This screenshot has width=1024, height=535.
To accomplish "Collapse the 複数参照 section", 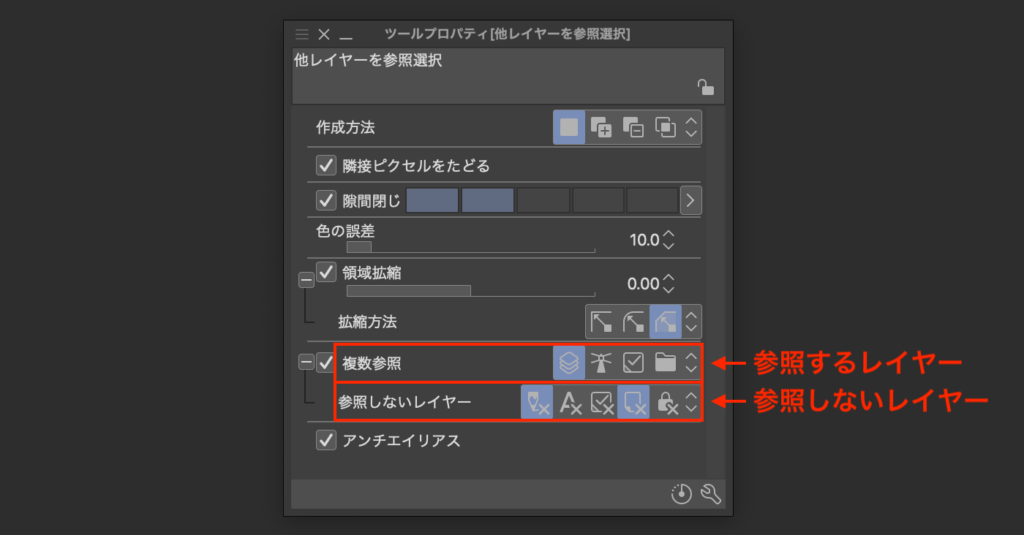I will pos(306,362).
